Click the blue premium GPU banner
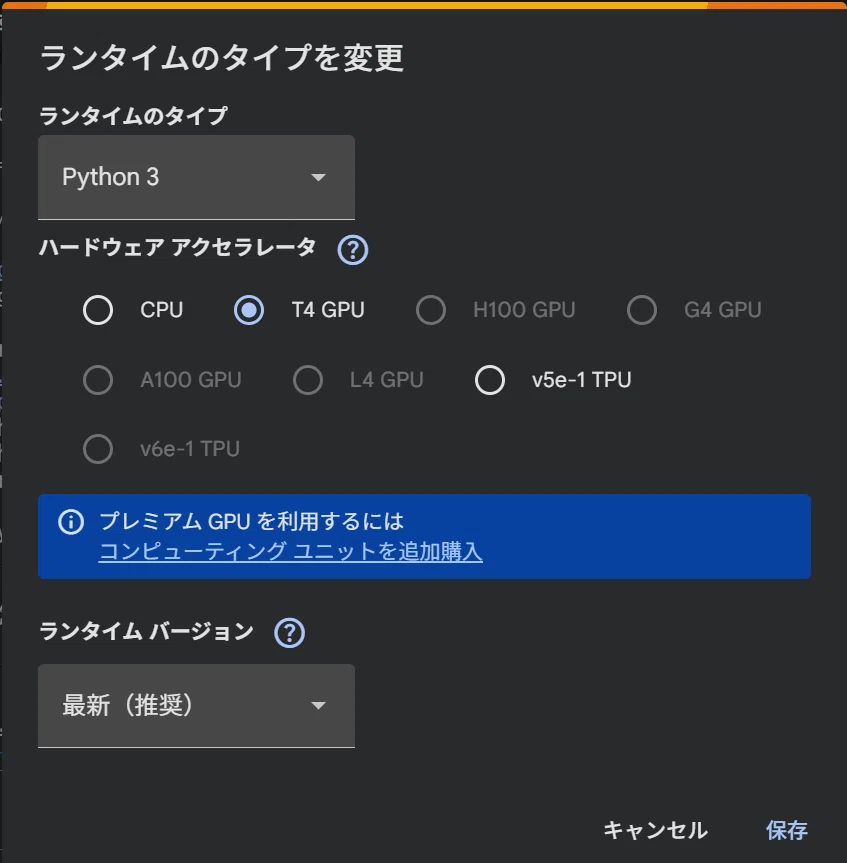This screenshot has height=863, width=847. click(424, 536)
